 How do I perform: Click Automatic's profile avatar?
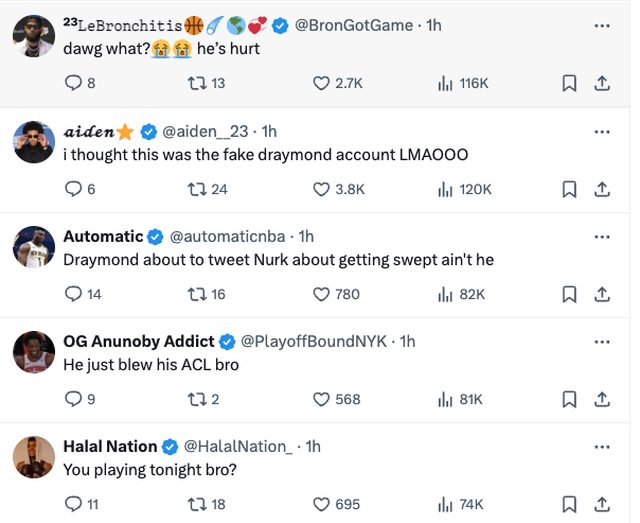(34, 248)
